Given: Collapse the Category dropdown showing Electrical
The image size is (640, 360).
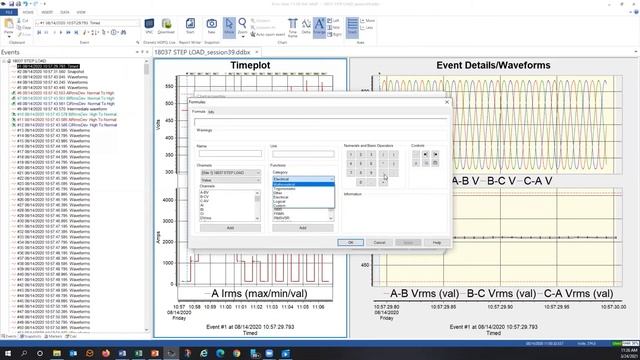Looking at the screenshot, I should [x=303, y=179].
